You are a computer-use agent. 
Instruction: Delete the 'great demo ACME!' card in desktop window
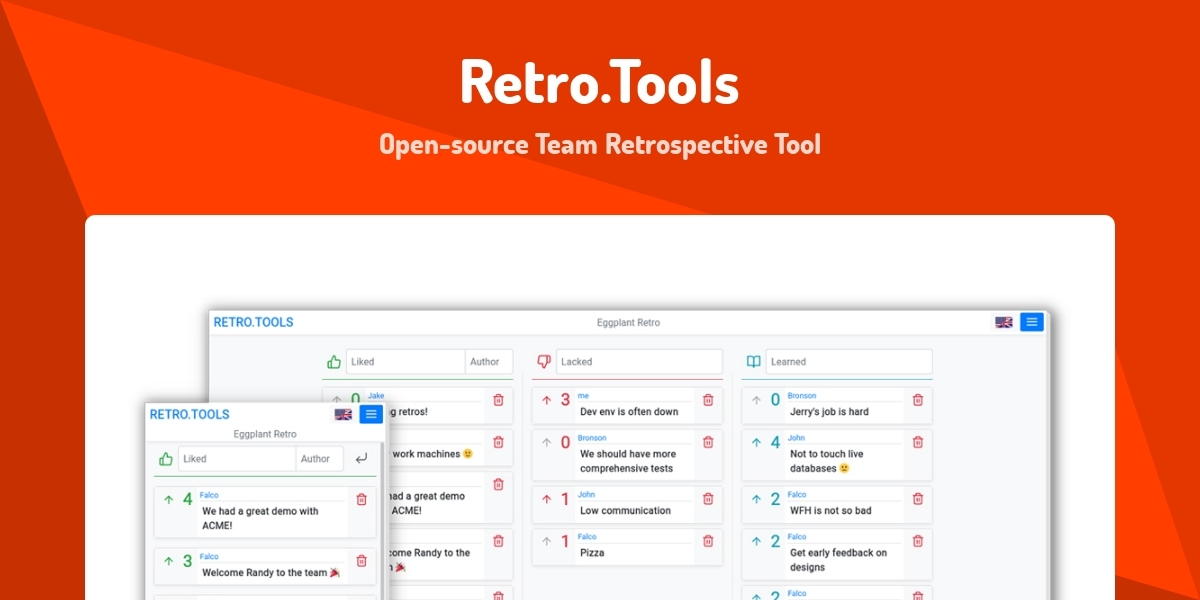(498, 484)
